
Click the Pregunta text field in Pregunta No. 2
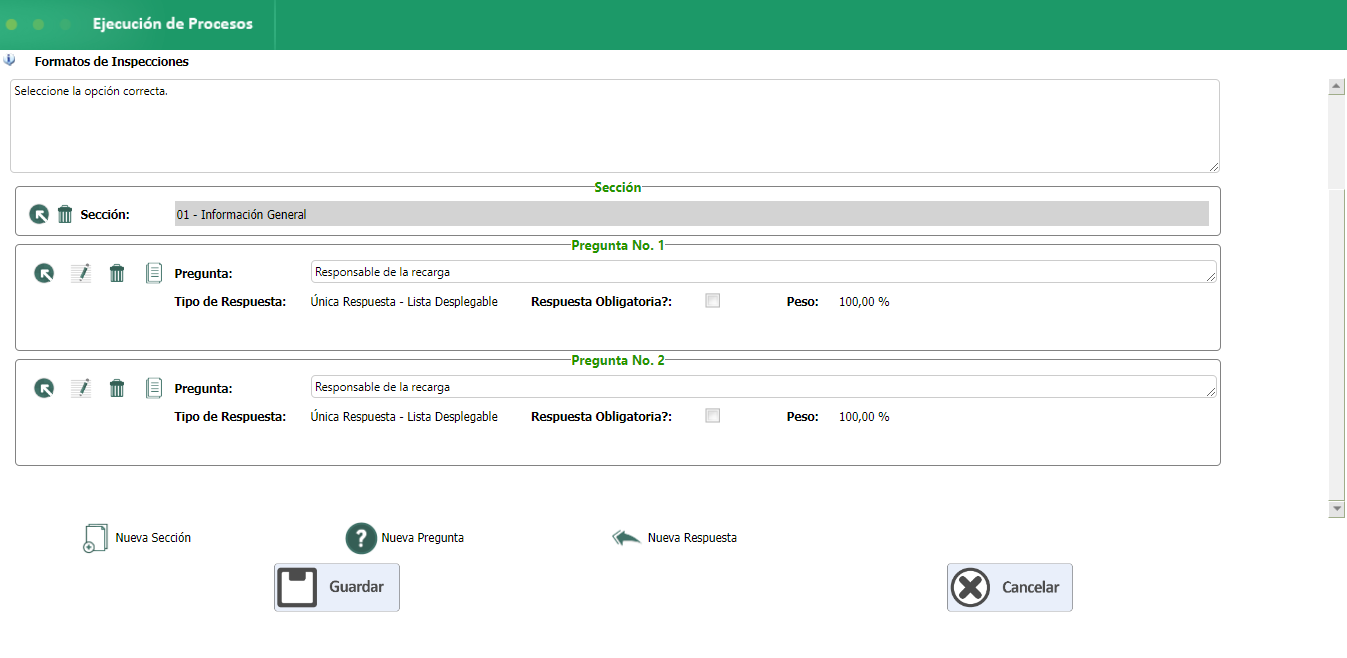tap(764, 387)
